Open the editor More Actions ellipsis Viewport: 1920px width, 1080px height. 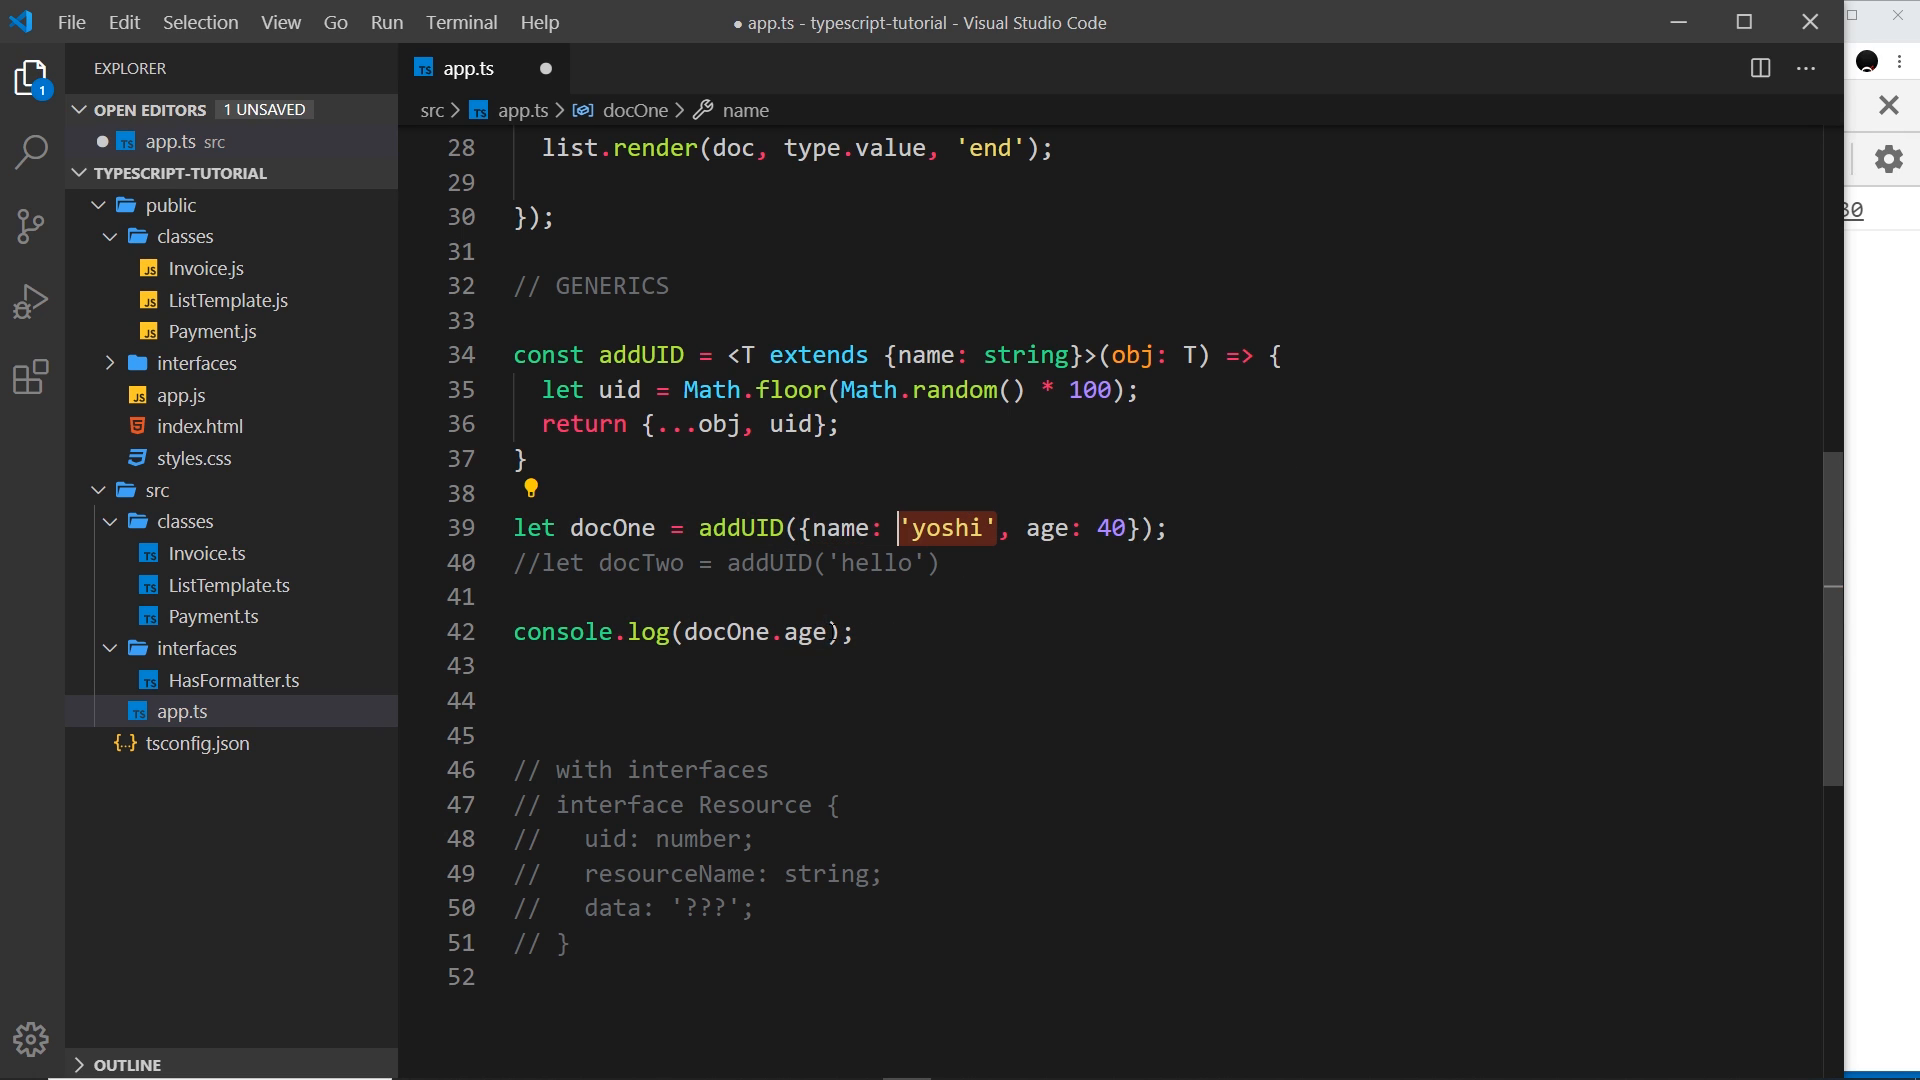click(x=1806, y=68)
